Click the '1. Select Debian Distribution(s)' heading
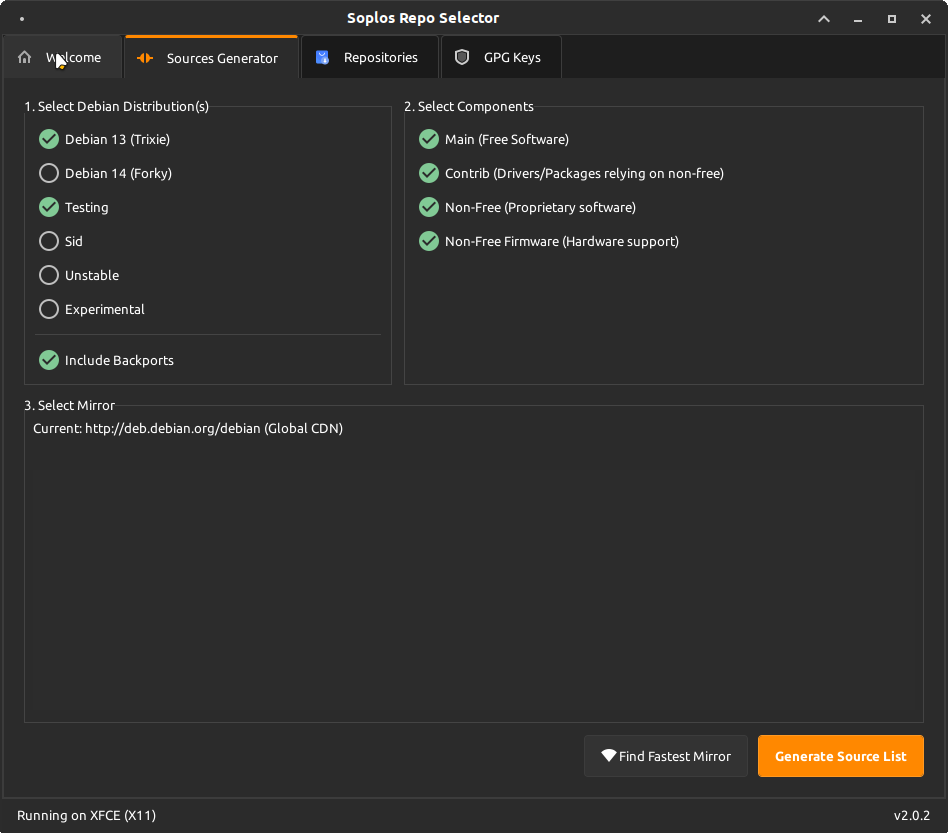This screenshot has width=948, height=833. 117,106
